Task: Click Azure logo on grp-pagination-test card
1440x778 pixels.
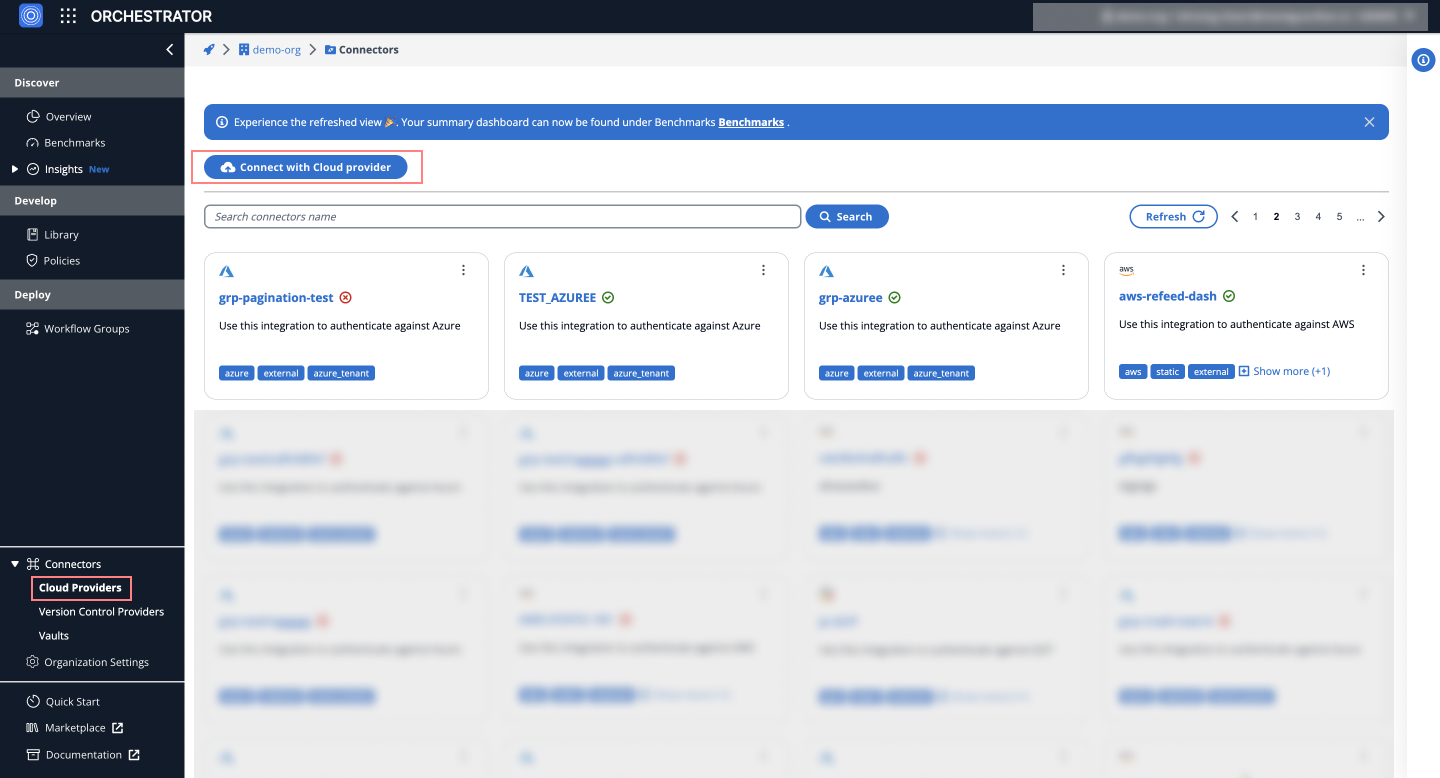Action: [226, 271]
